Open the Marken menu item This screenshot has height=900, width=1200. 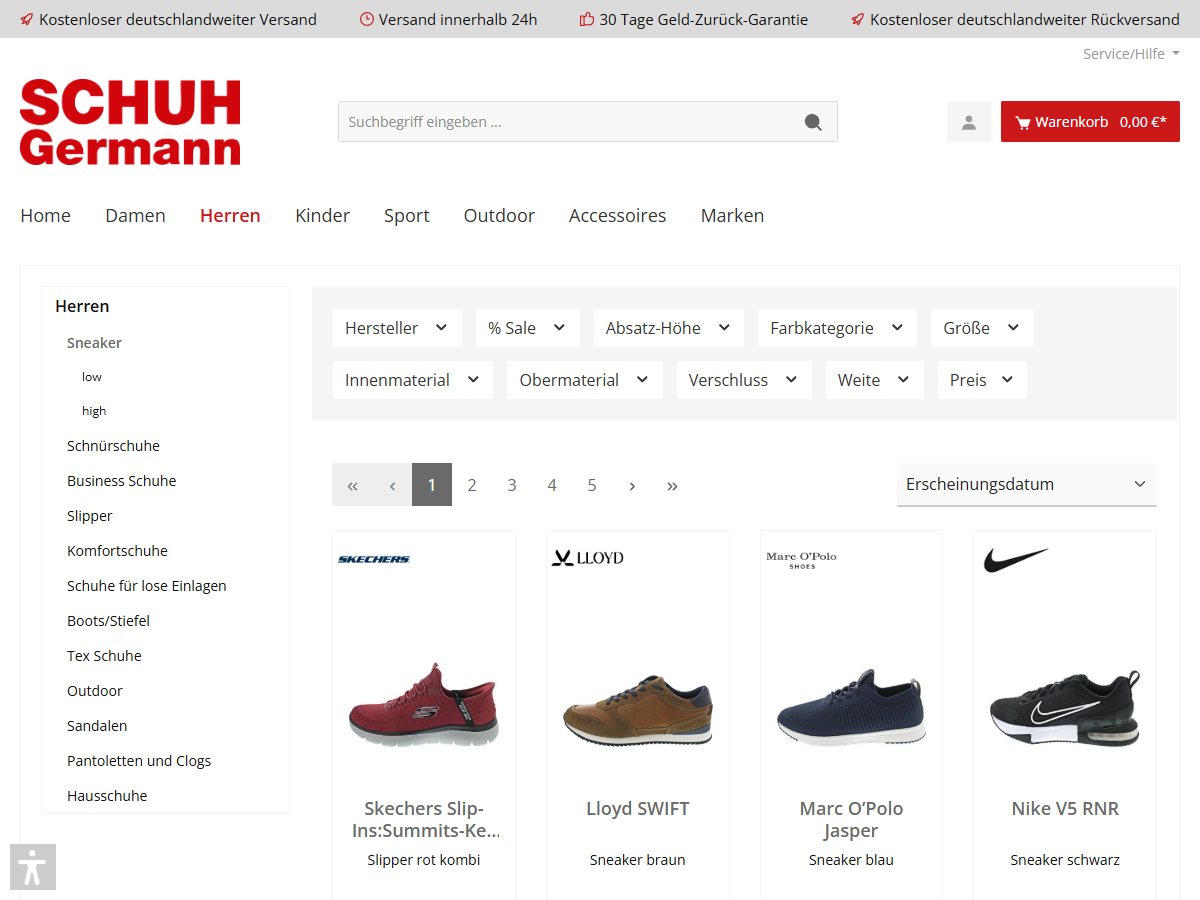coord(732,215)
